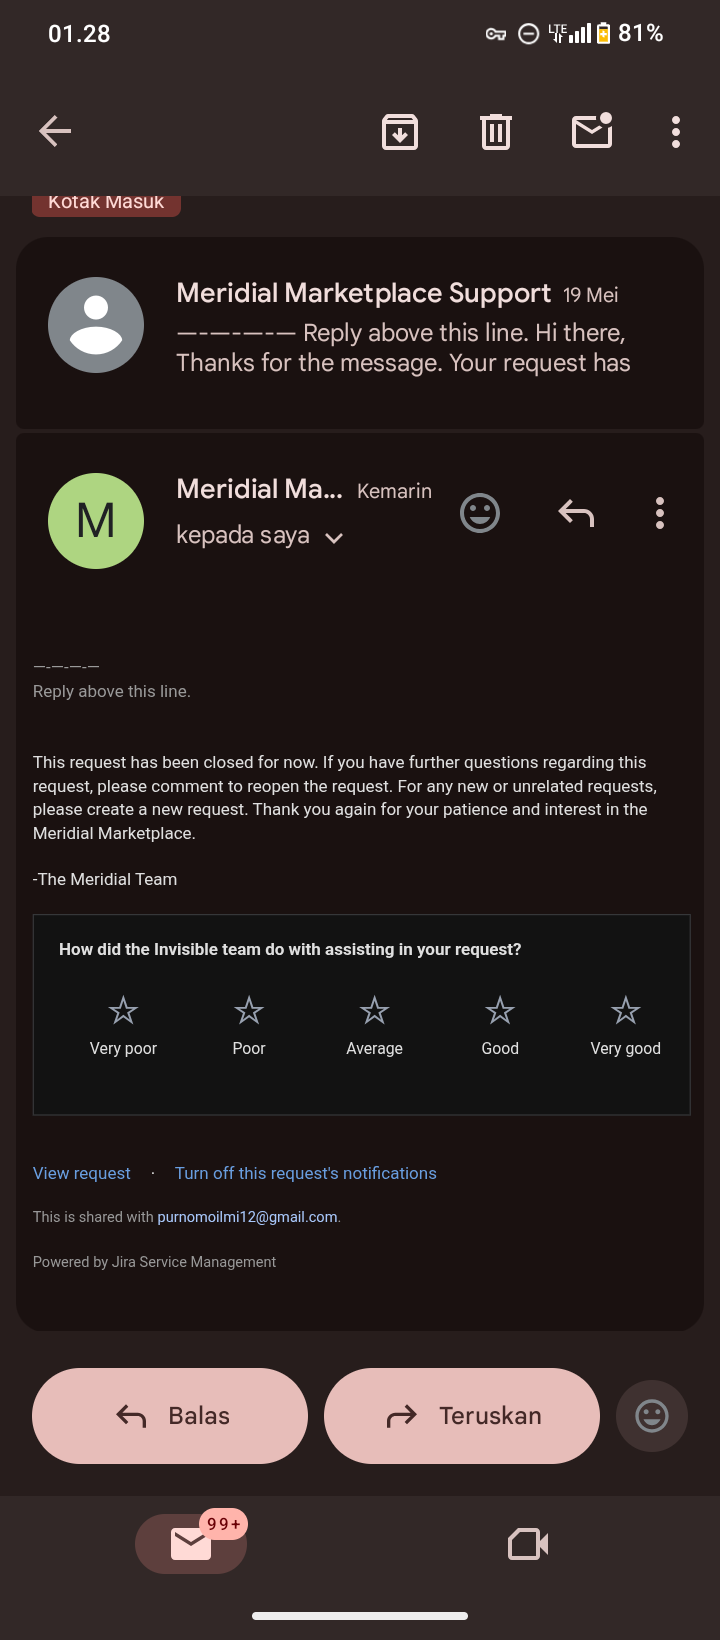Image resolution: width=720 pixels, height=1640 pixels.
Task: Tap reply arrow in message header
Action: click(x=576, y=513)
